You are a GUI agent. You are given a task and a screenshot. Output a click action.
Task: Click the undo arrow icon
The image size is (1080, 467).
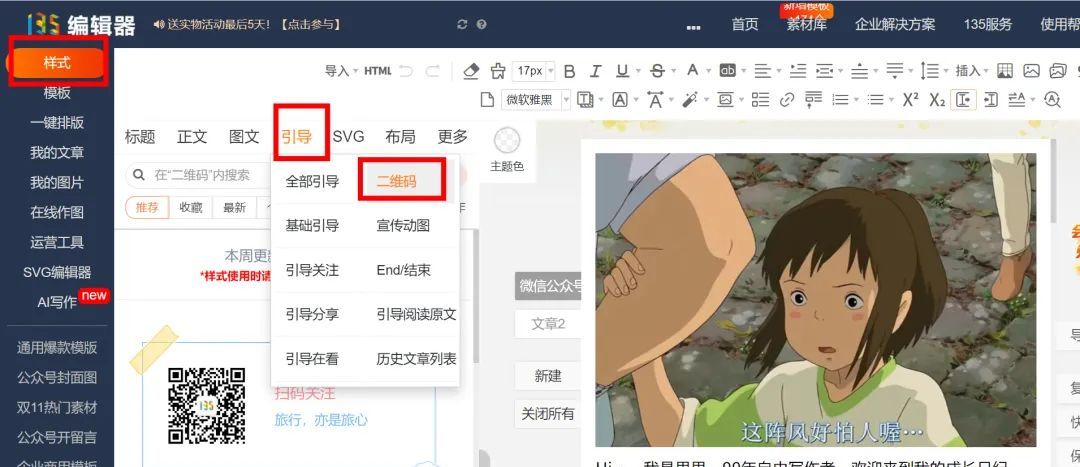(406, 70)
